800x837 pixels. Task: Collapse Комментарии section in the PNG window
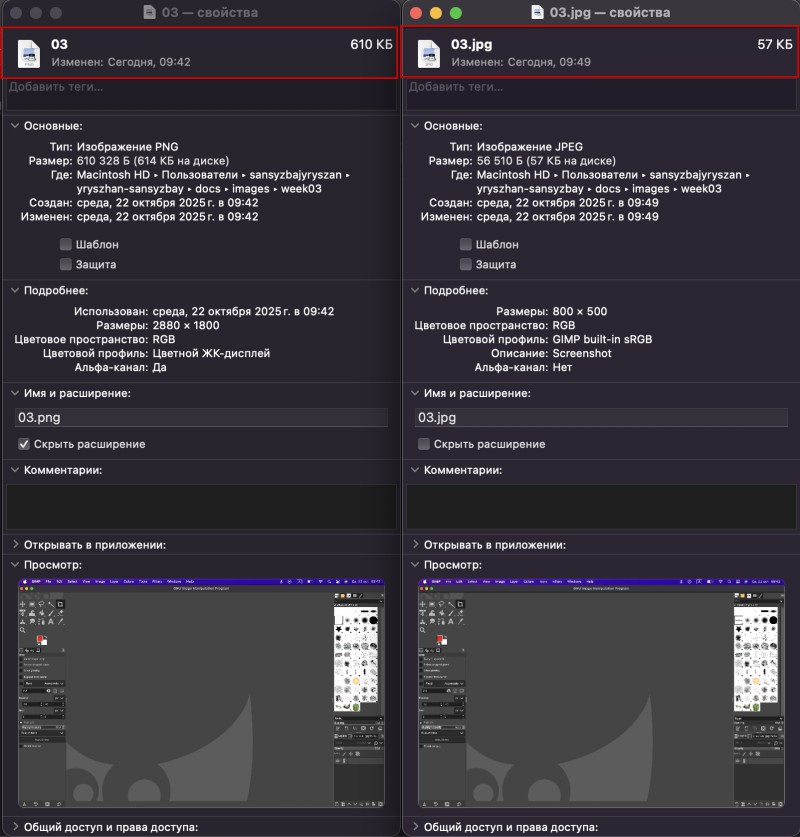pyautogui.click(x=15, y=469)
